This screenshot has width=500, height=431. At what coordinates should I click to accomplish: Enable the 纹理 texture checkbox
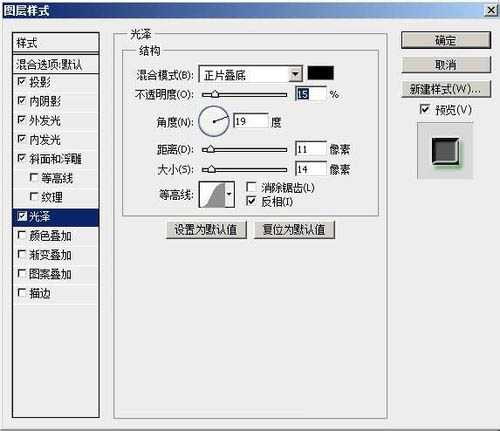tap(34, 196)
